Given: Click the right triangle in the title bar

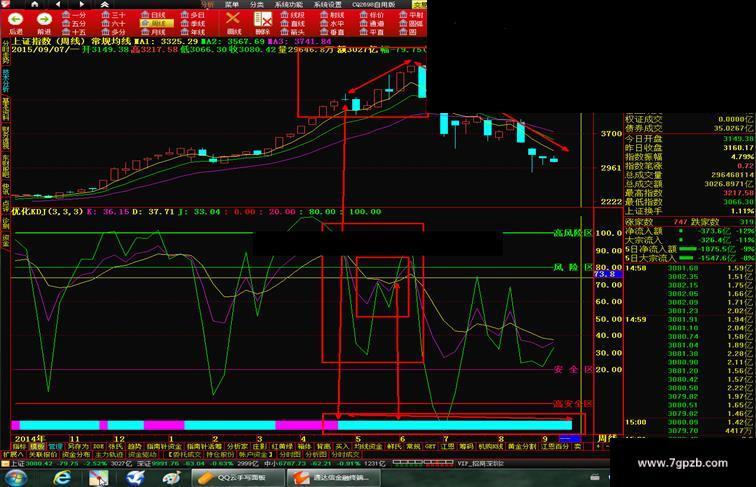Looking at the screenshot, I should tap(81, 4).
